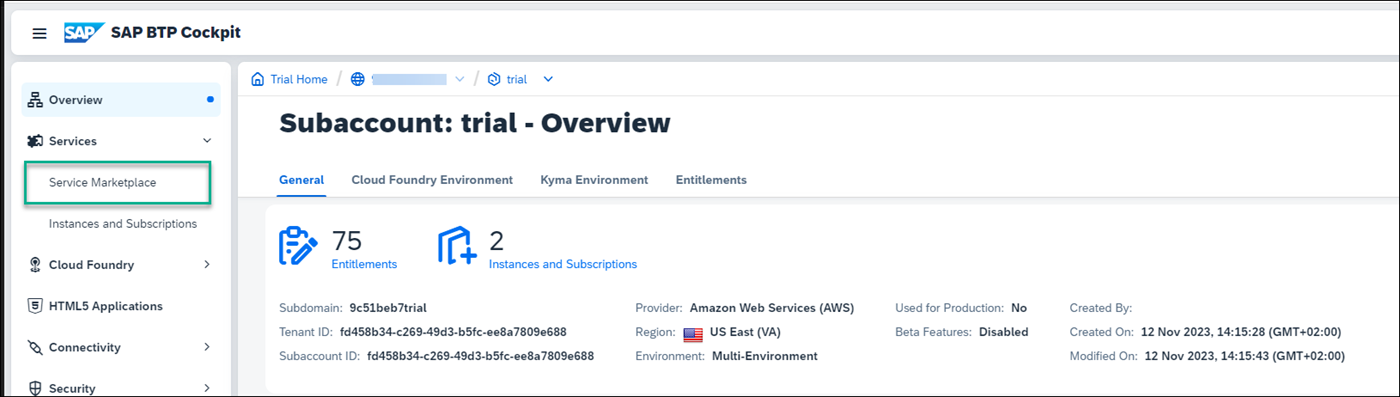Click the Entitlements link under 75
Screen dimensions: 1400x397
pyautogui.click(x=364, y=264)
